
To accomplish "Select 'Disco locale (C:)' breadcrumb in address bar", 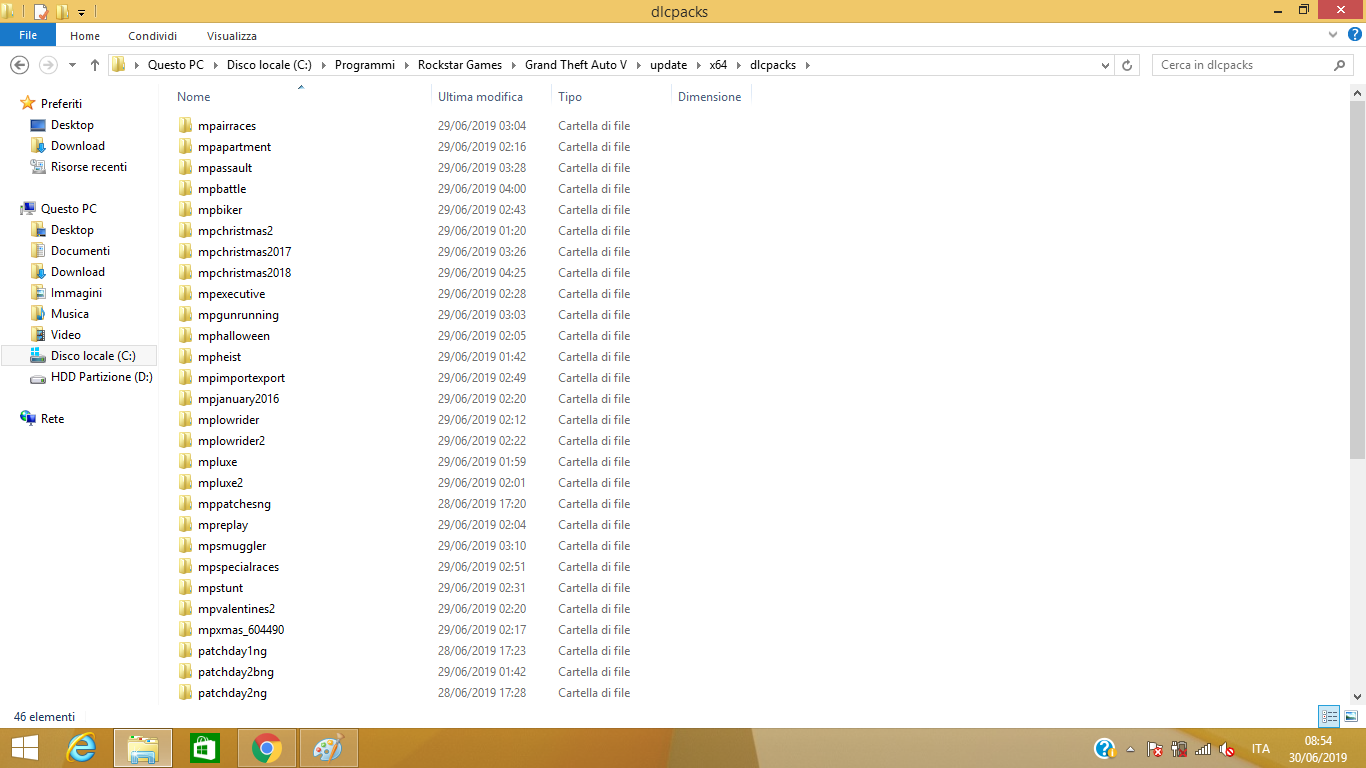I will pos(269,65).
